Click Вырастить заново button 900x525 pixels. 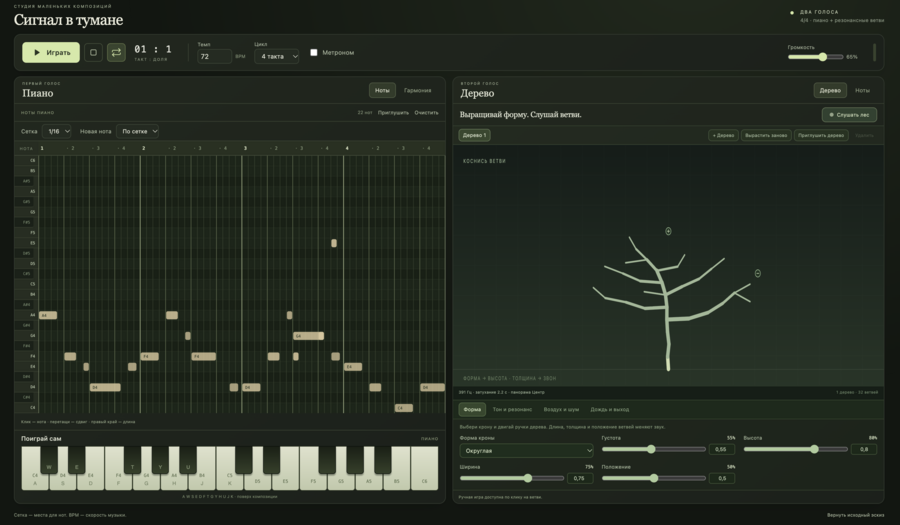tap(766, 135)
